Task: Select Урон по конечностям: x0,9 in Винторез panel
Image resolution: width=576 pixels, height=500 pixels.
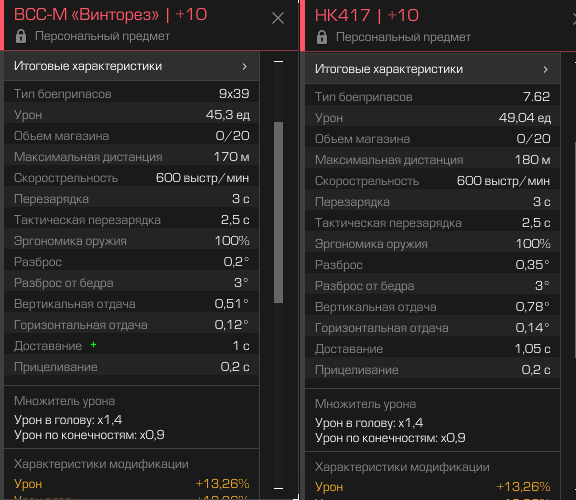Action: [89, 435]
